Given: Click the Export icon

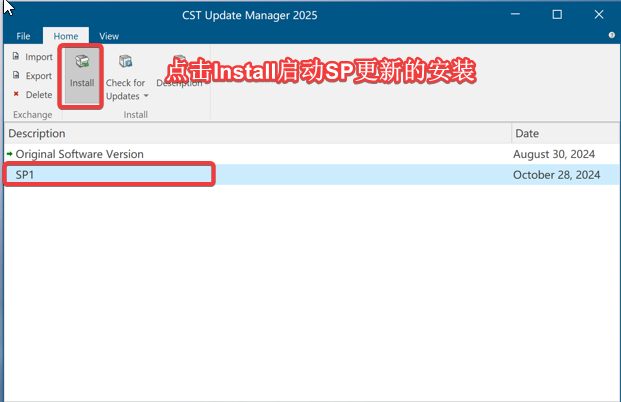Looking at the screenshot, I should (x=16, y=75).
